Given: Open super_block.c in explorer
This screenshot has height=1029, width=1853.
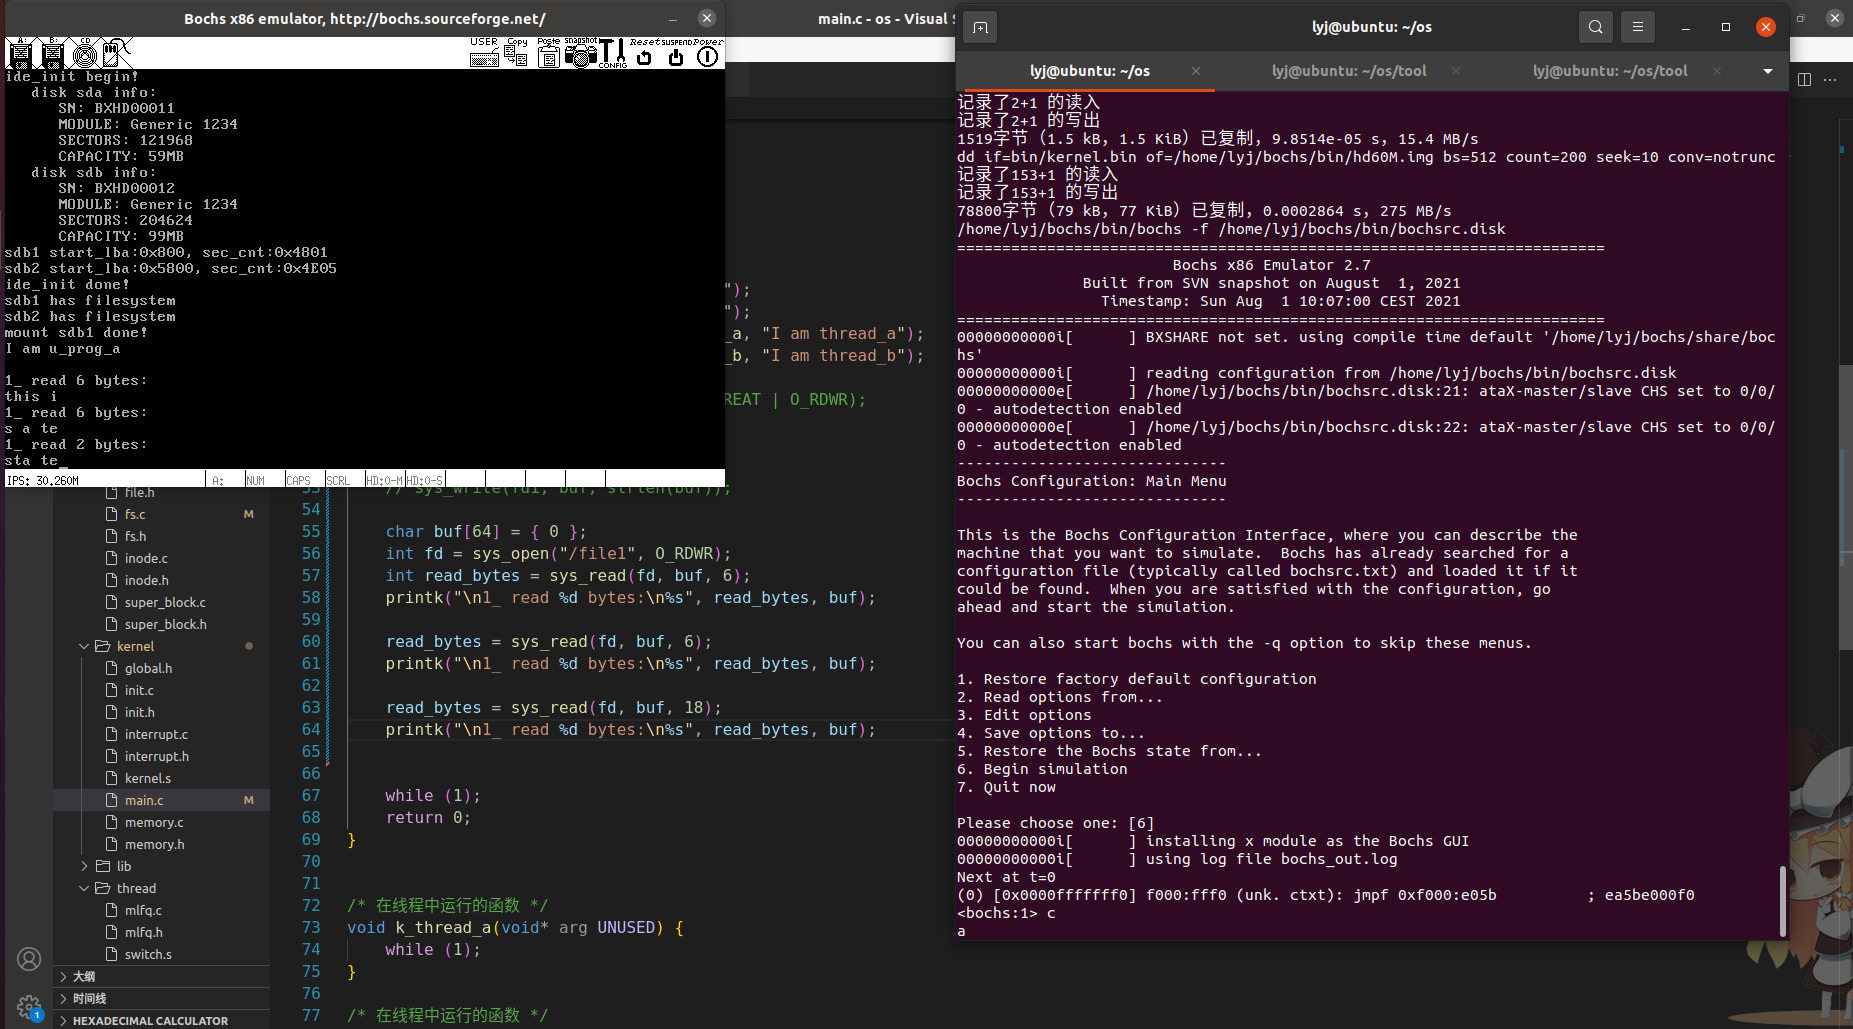Looking at the screenshot, I should [165, 602].
